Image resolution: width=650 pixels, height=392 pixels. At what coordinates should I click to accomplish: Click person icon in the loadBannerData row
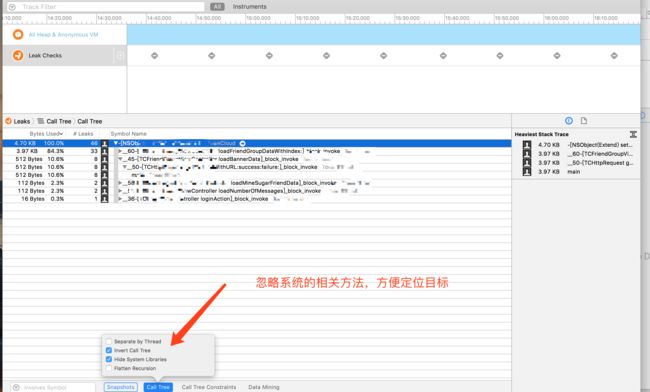point(104,159)
